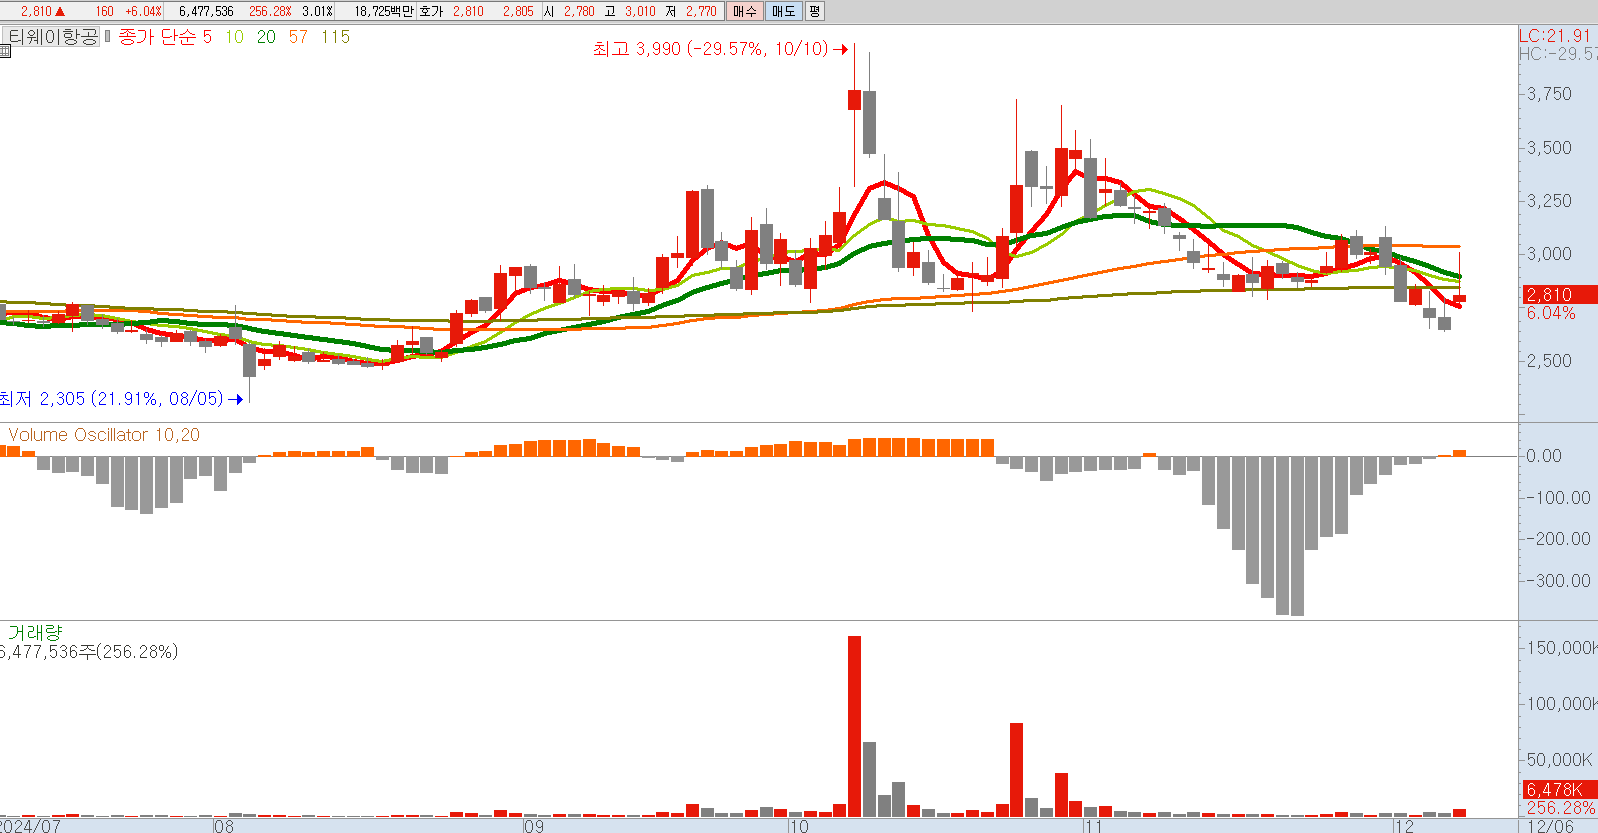Click the tallest red volume bar in October
The width and height of the screenshot is (1598, 833).
click(854, 726)
